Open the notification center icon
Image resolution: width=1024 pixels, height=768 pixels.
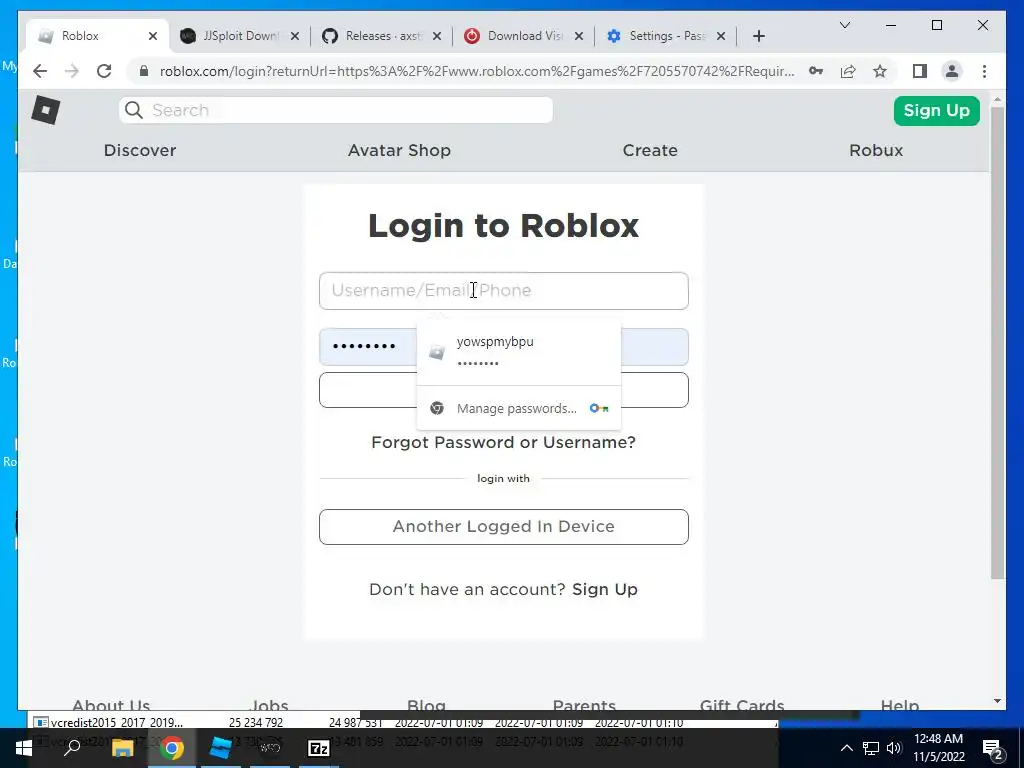click(993, 749)
